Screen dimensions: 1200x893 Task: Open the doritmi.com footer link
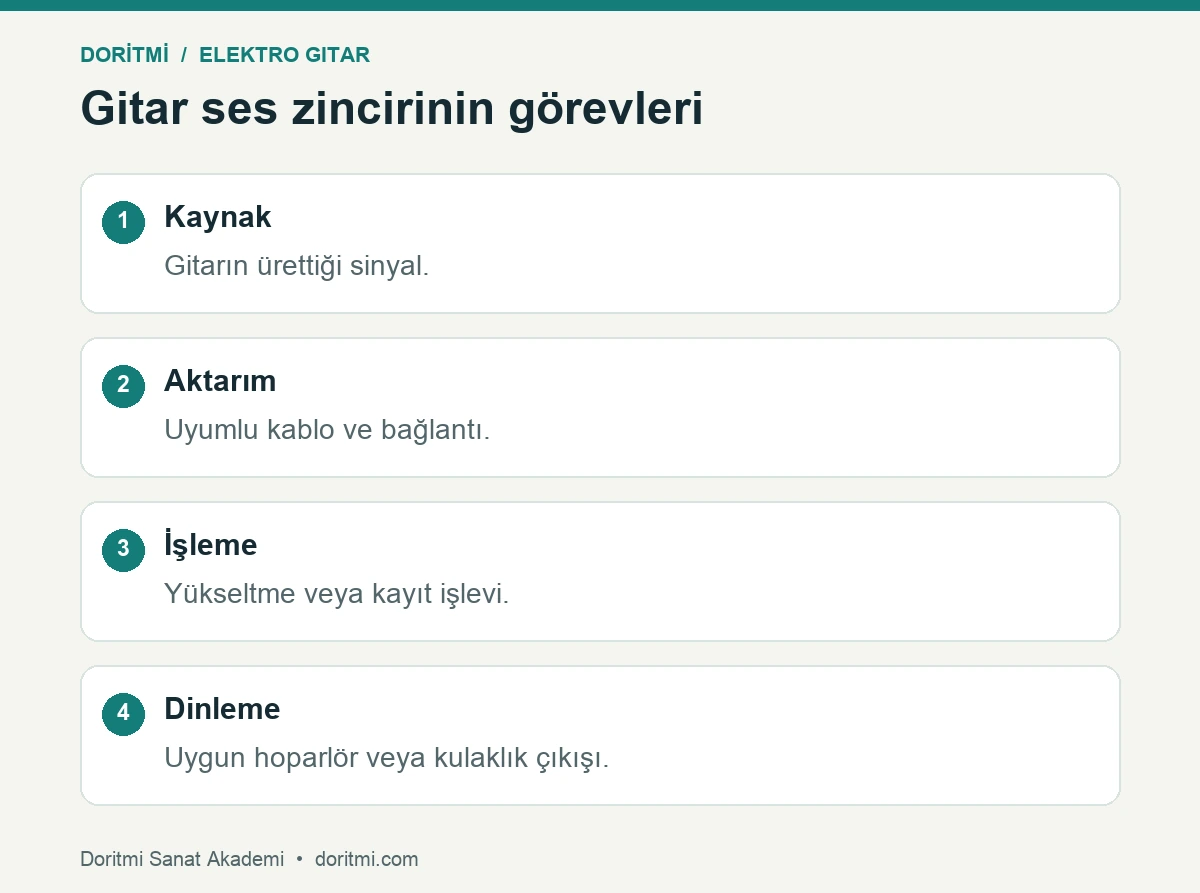point(366,859)
